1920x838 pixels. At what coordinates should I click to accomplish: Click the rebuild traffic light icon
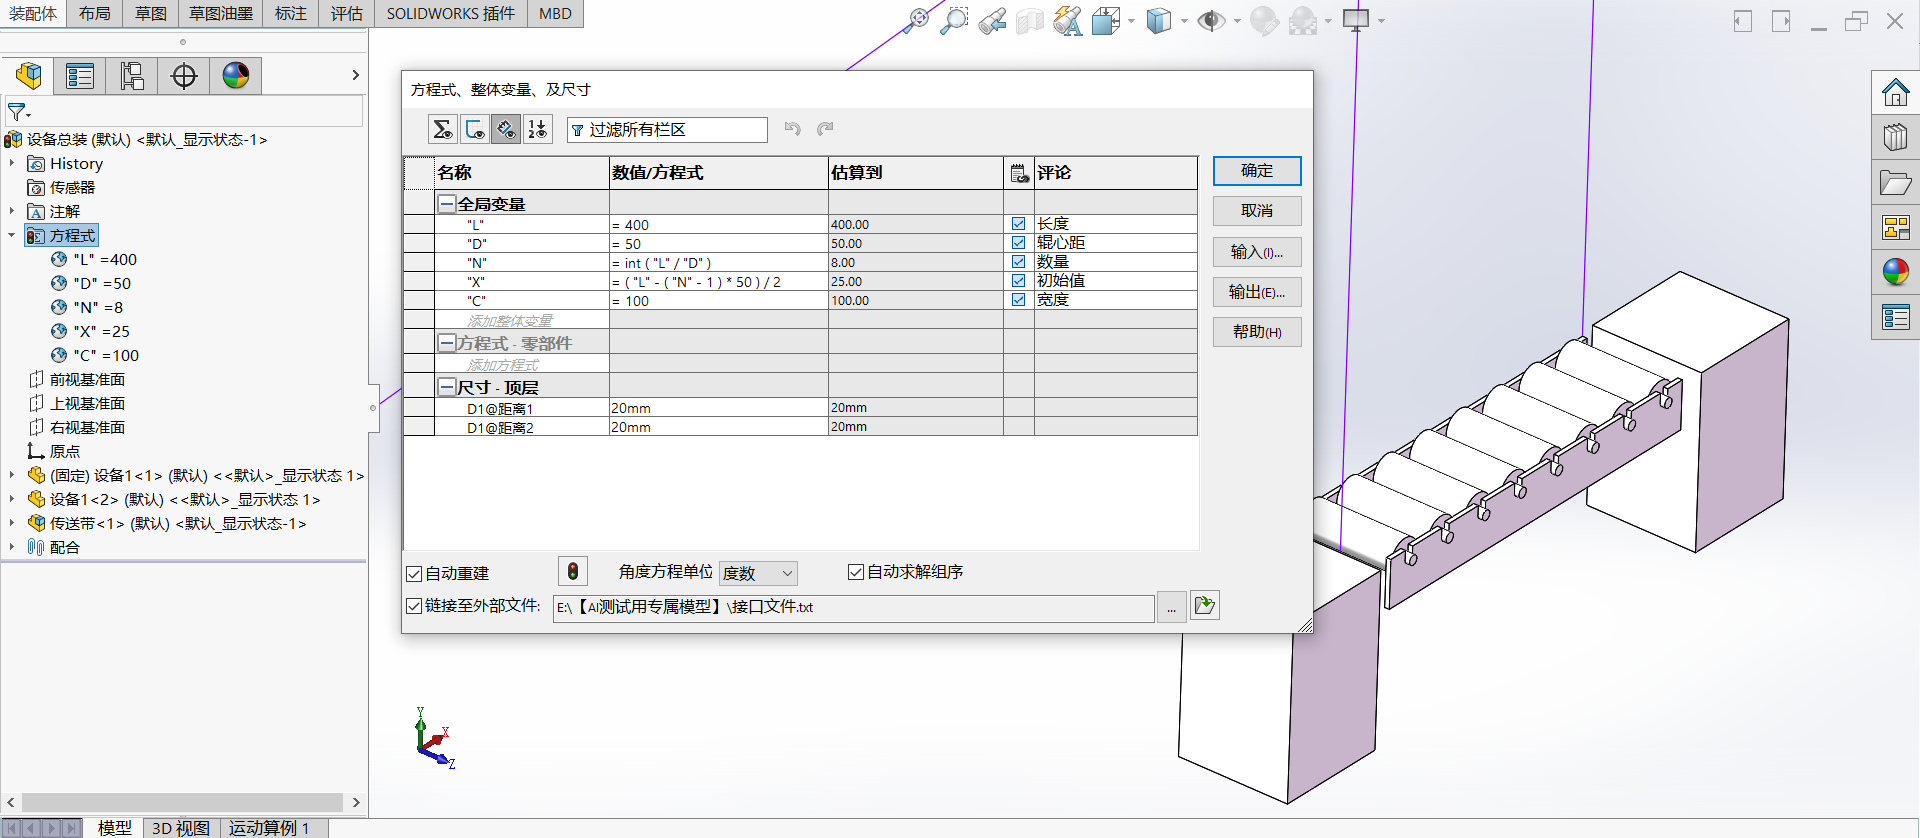pyautogui.click(x=572, y=571)
